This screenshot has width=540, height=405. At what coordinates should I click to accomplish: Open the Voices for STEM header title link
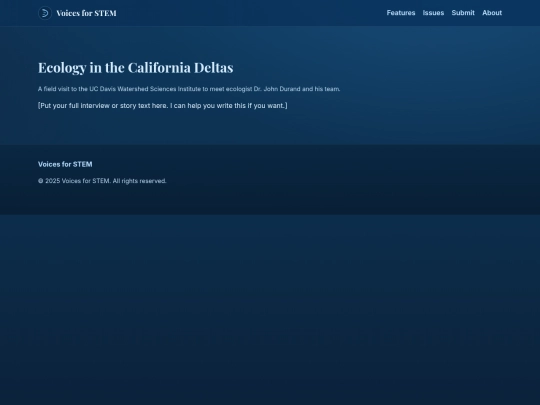click(86, 13)
